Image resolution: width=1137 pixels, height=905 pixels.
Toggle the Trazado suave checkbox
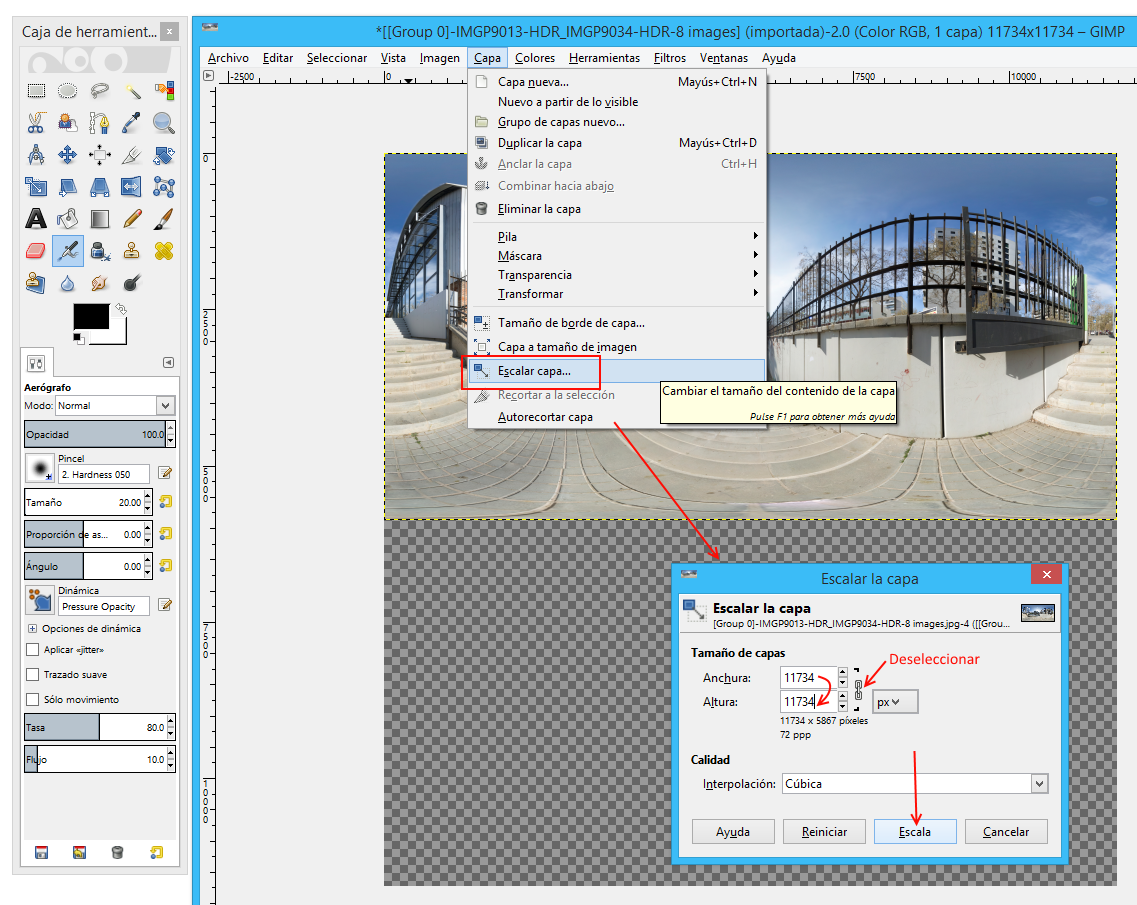point(33,675)
